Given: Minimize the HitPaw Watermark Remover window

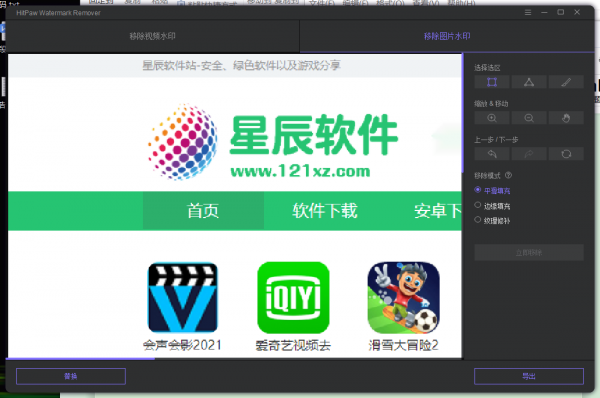Looking at the screenshot, I should tap(544, 13).
